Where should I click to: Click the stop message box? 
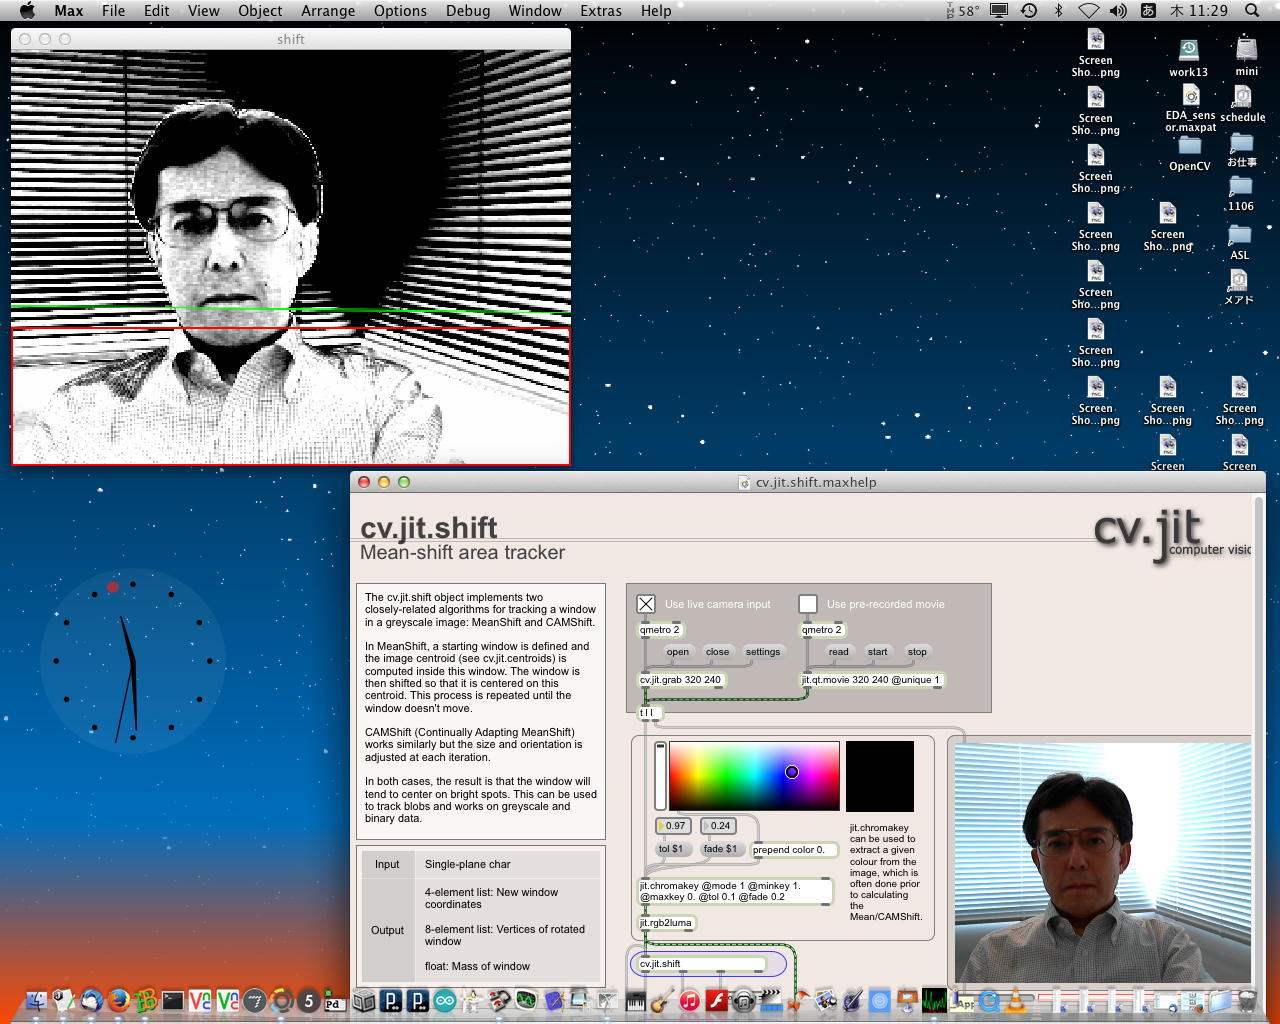pos(917,652)
